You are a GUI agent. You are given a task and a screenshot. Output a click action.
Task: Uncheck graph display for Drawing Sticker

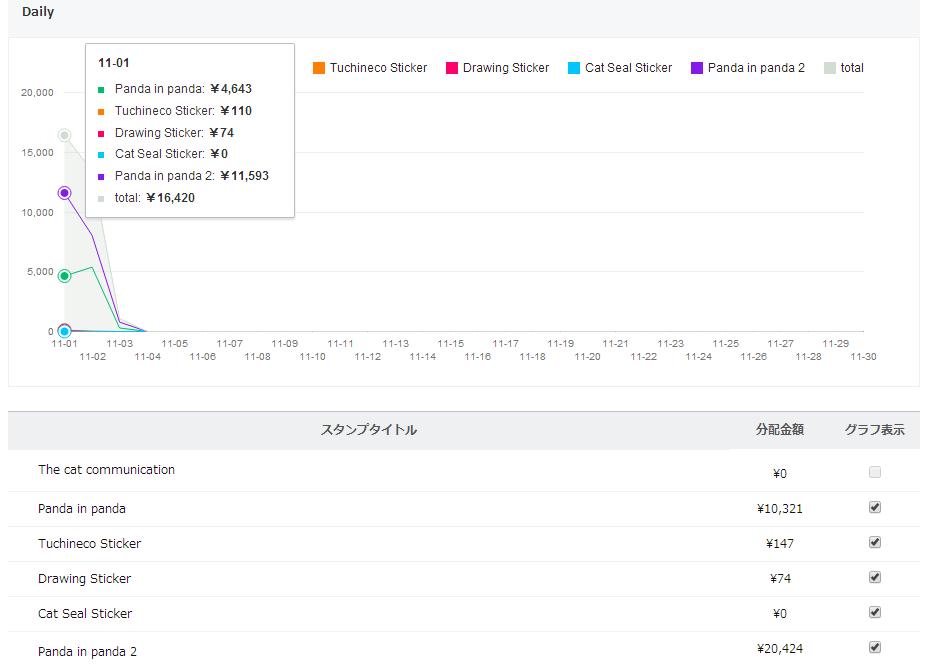click(x=875, y=577)
